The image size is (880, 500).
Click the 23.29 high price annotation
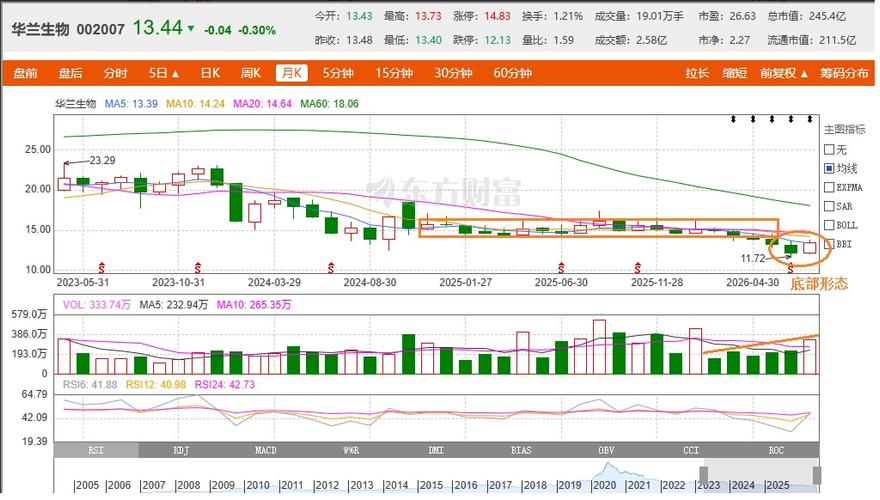click(102, 160)
